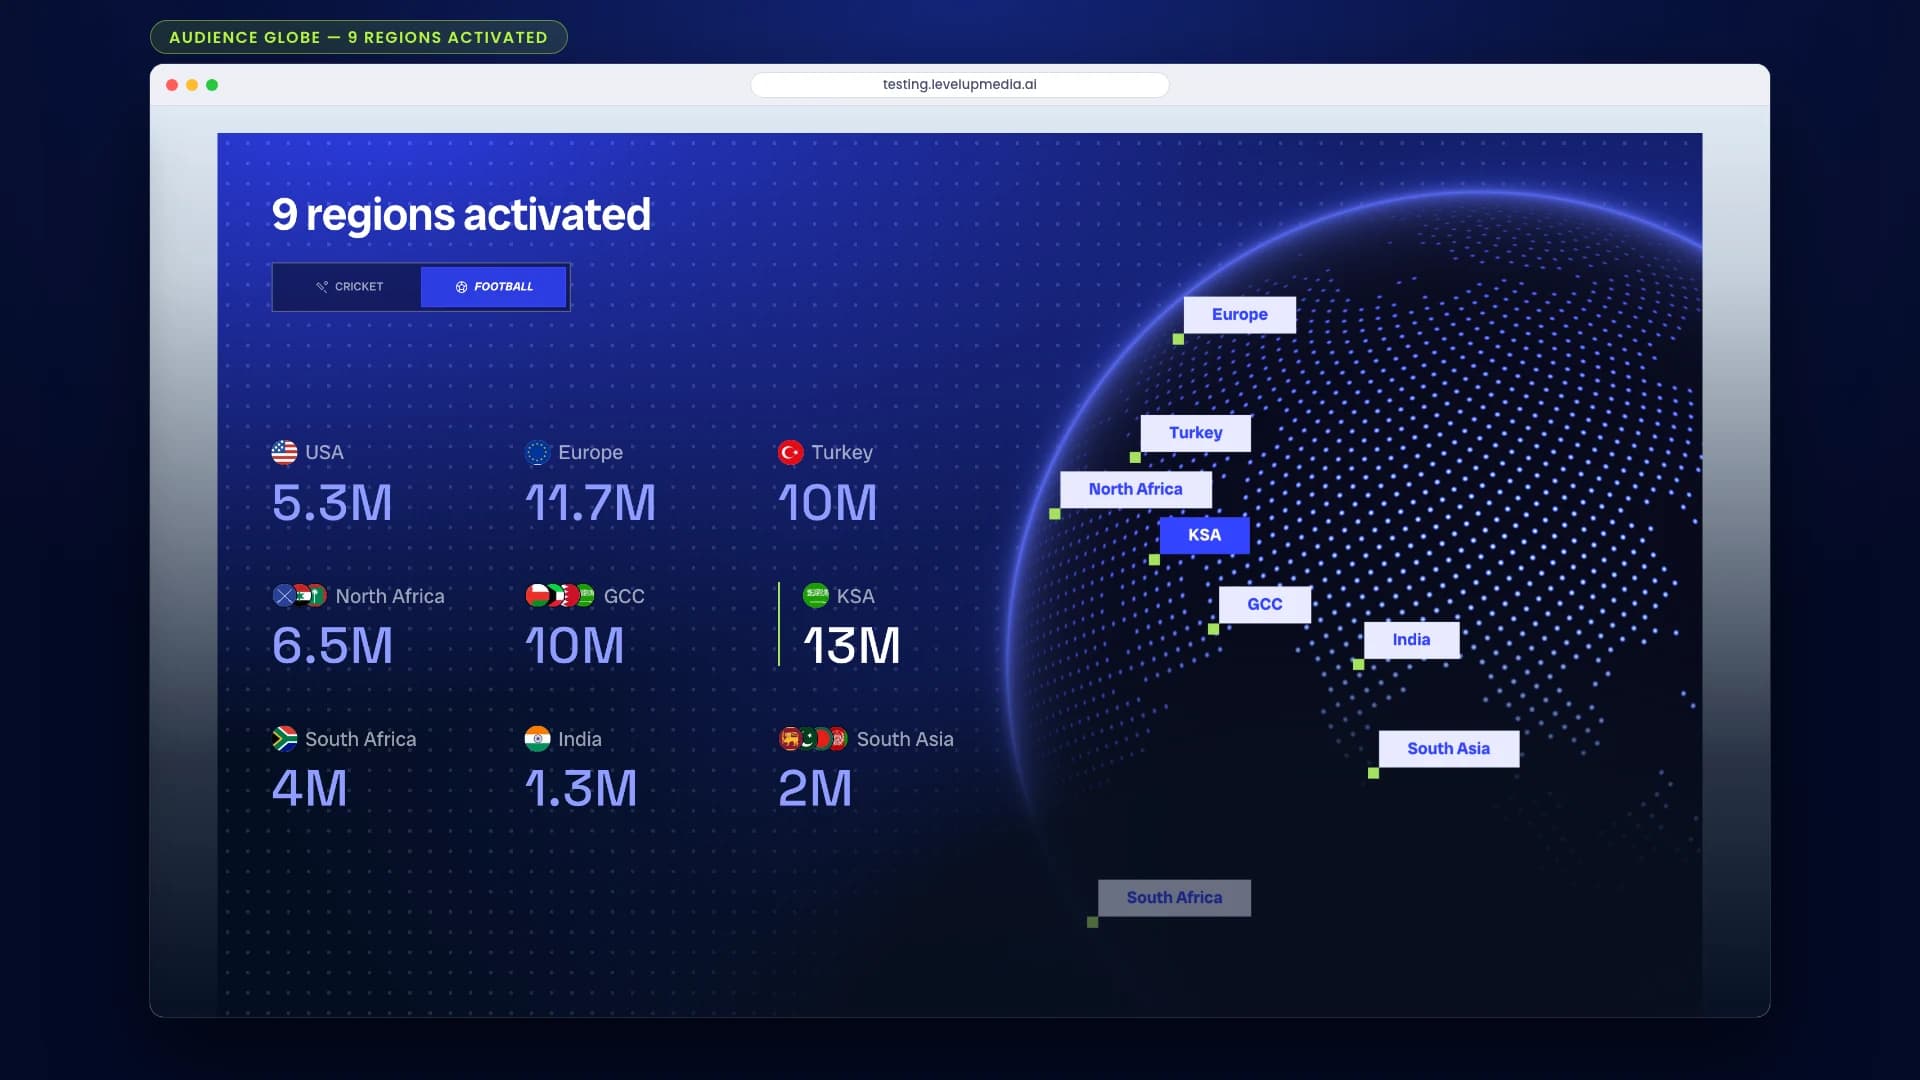This screenshot has width=1920, height=1080.
Task: Click the GCC flags cluster icon
Action: (560, 596)
